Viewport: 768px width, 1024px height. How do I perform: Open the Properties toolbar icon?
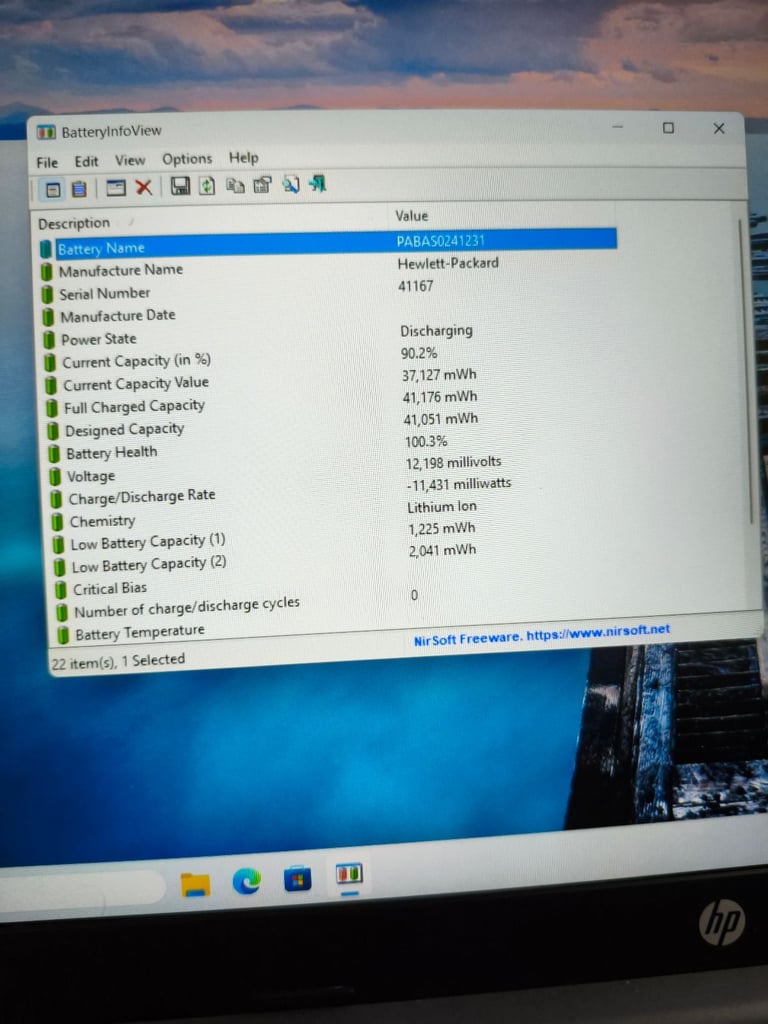(x=263, y=185)
